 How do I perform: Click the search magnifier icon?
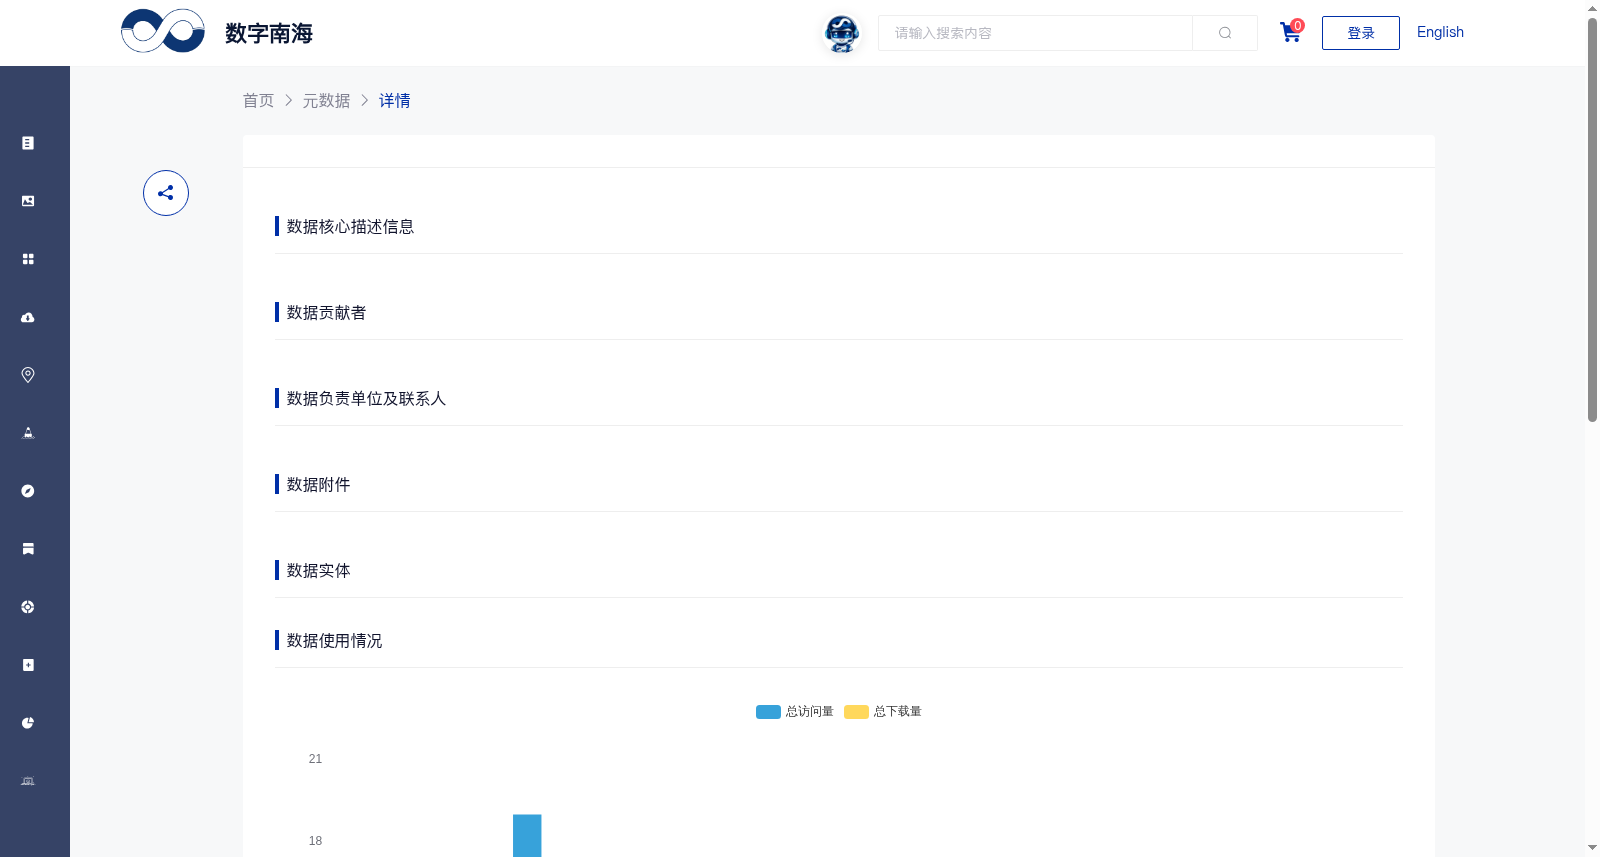point(1225,33)
